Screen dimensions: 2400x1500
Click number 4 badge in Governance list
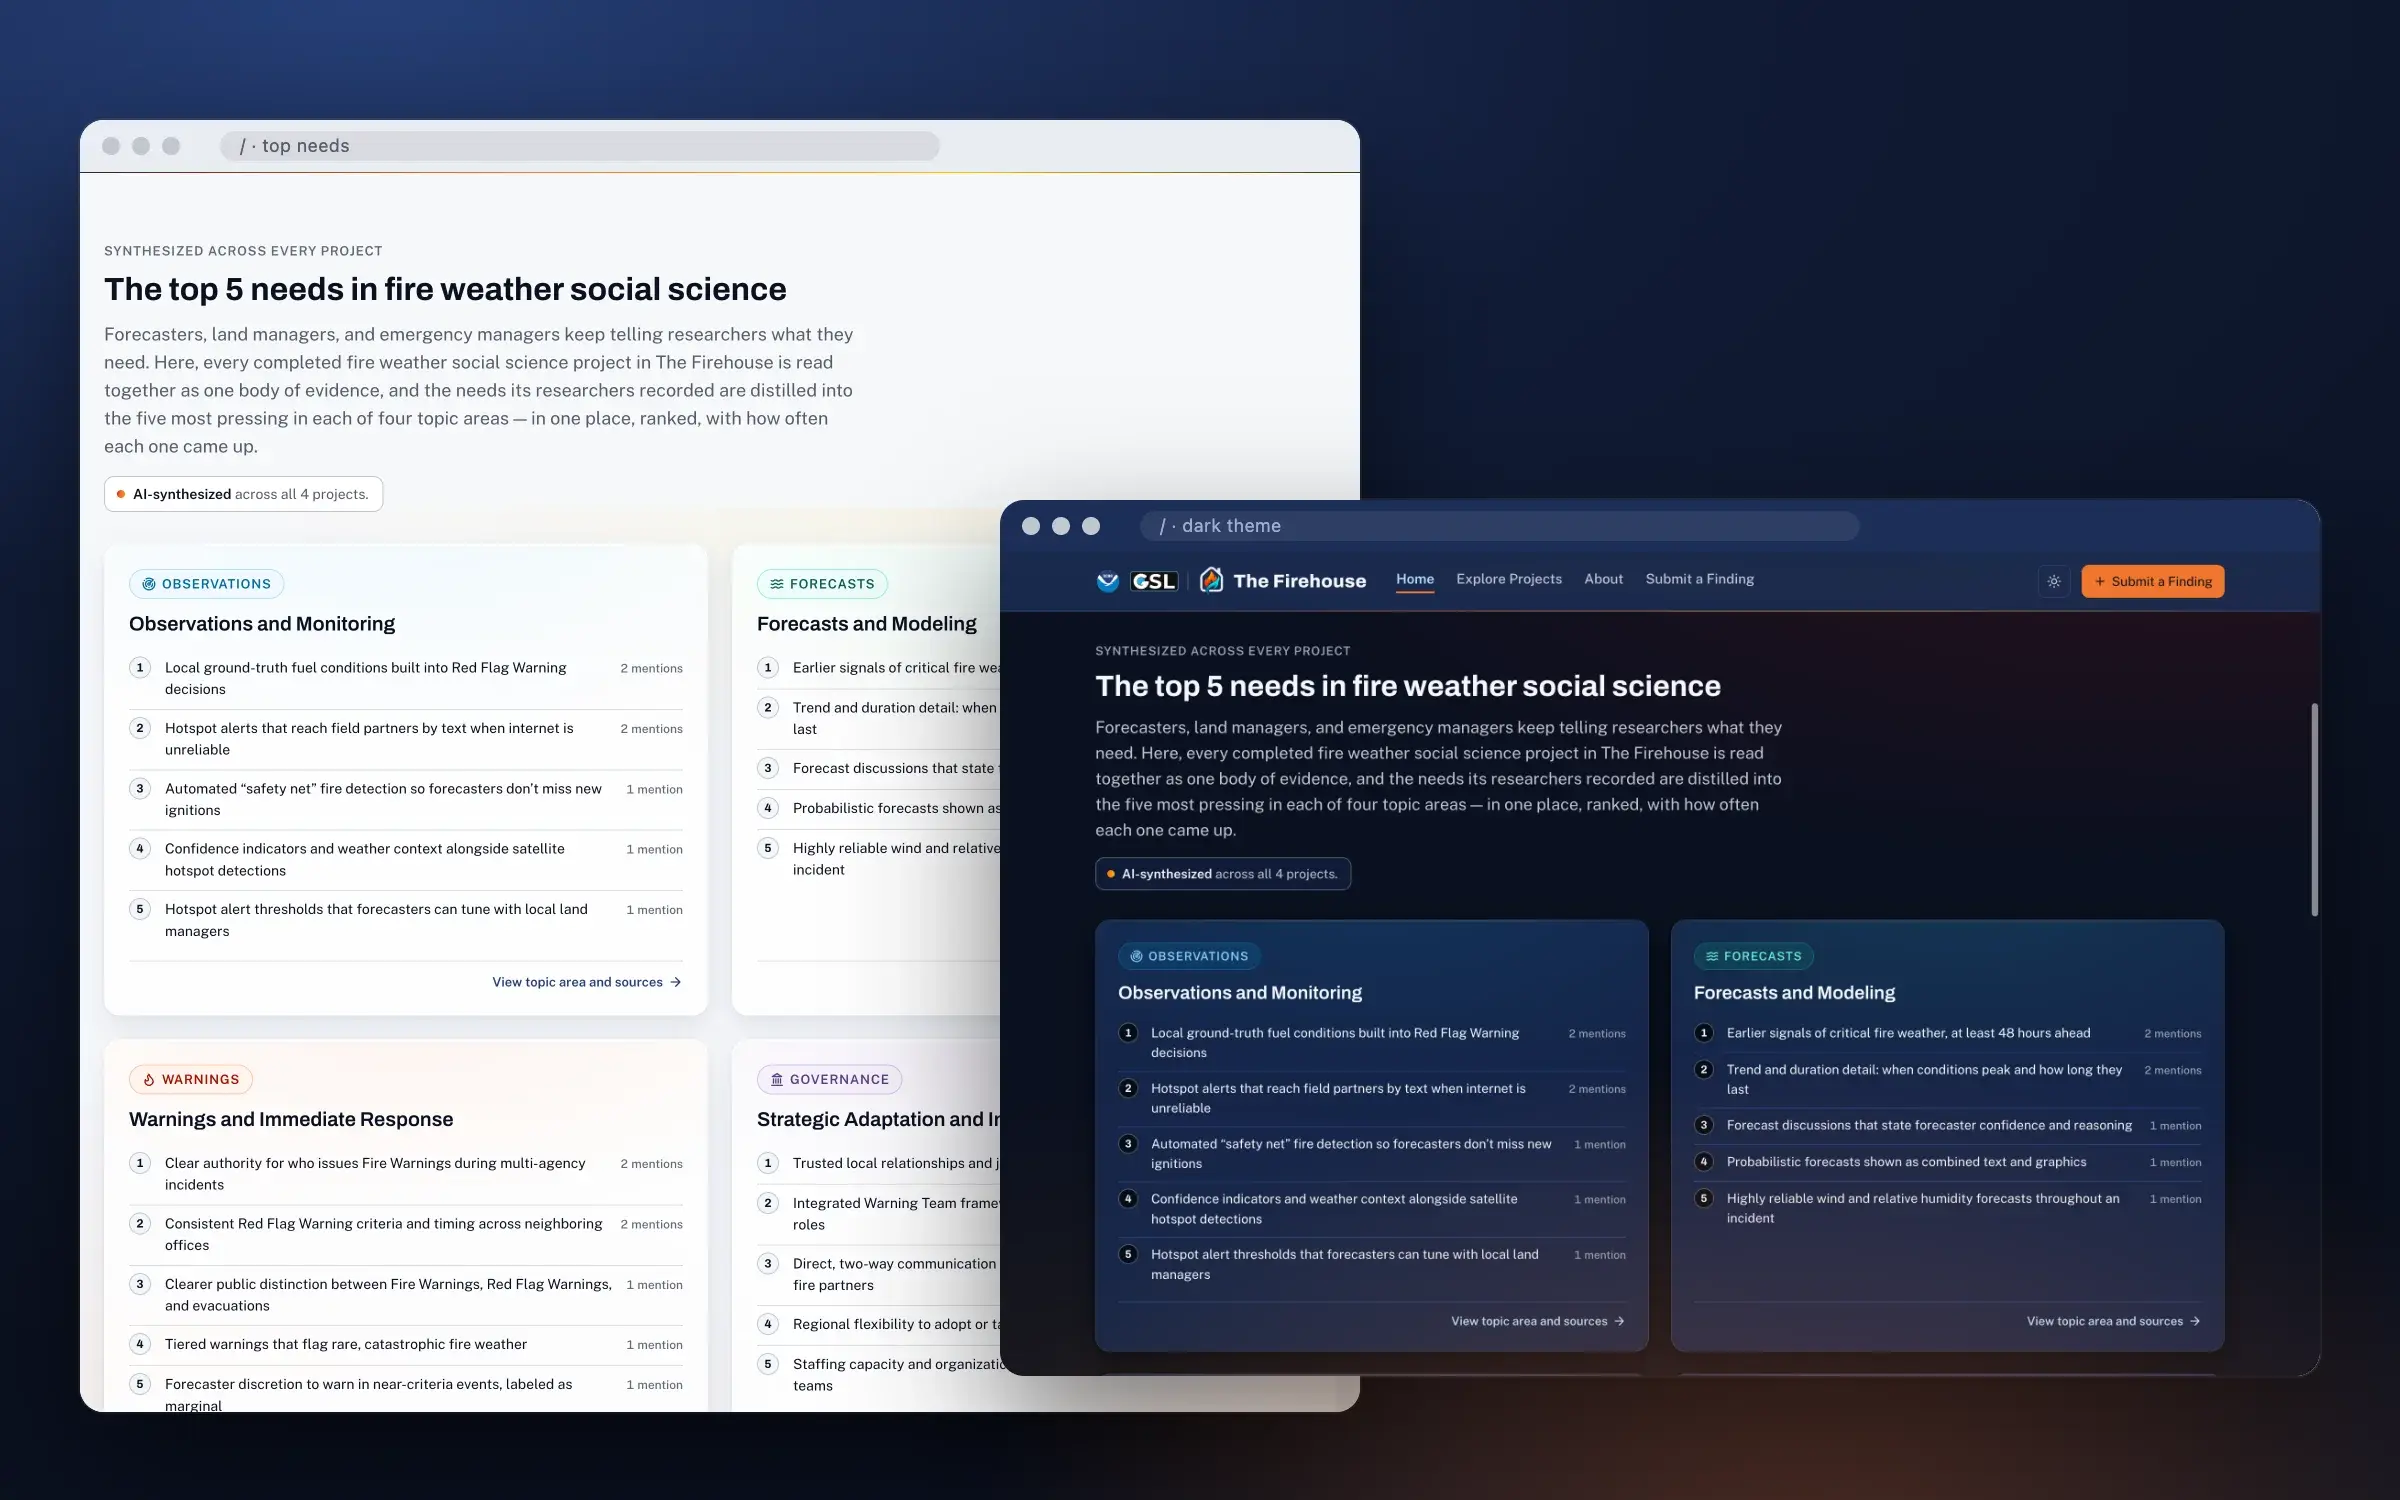[768, 1324]
